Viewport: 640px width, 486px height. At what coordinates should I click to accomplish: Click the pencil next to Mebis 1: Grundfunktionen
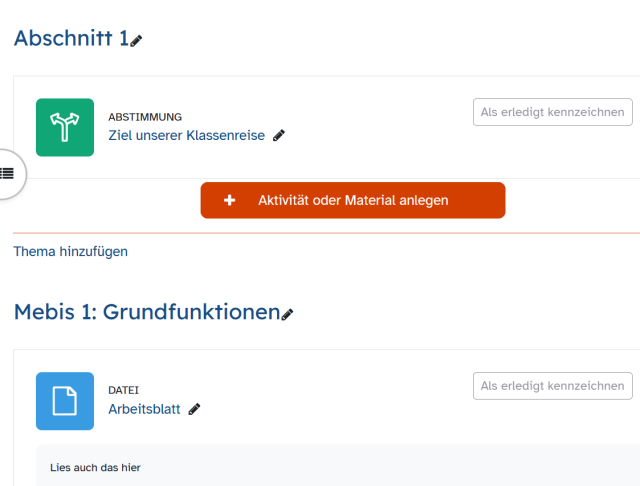click(288, 314)
